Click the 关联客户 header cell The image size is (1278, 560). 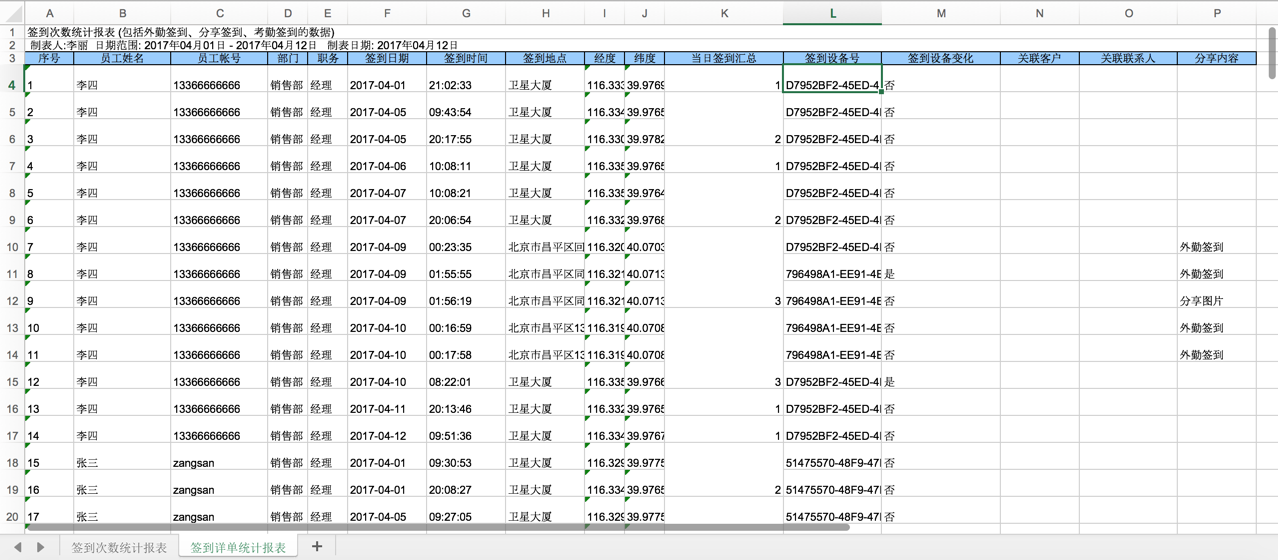click(x=1039, y=58)
